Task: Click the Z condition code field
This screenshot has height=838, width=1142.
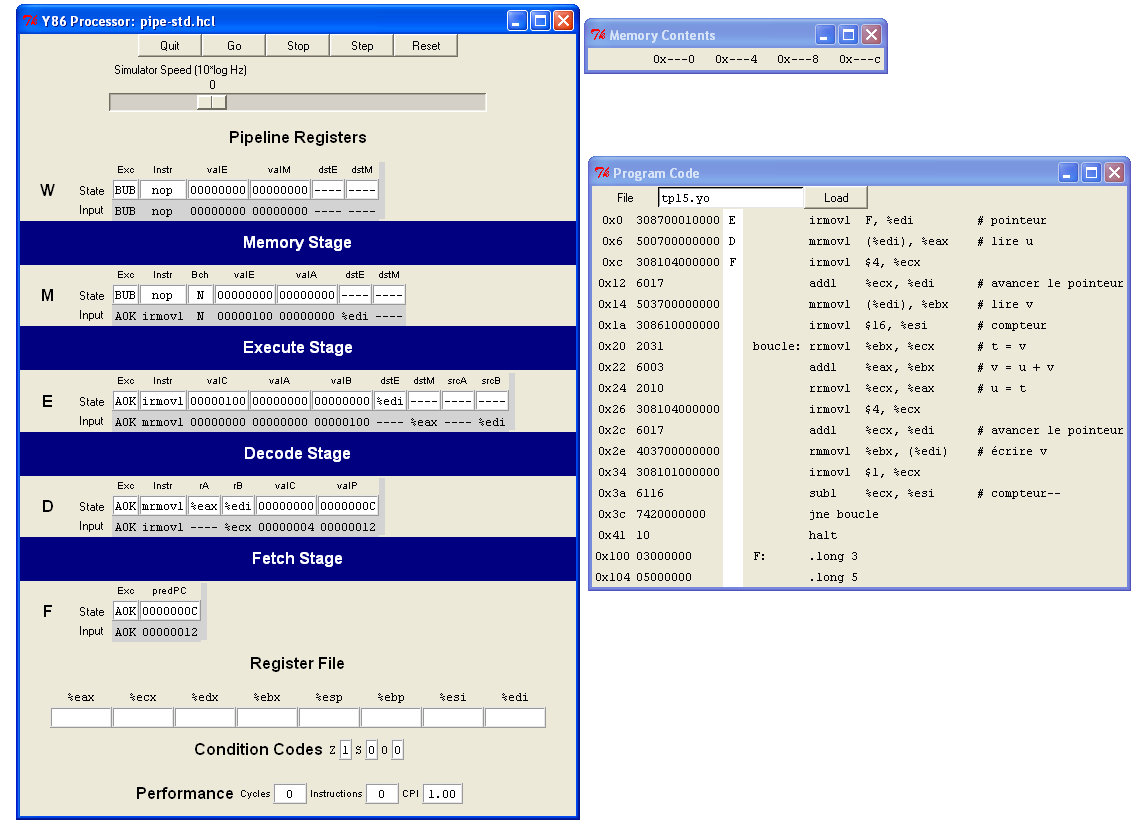Action: [345, 750]
